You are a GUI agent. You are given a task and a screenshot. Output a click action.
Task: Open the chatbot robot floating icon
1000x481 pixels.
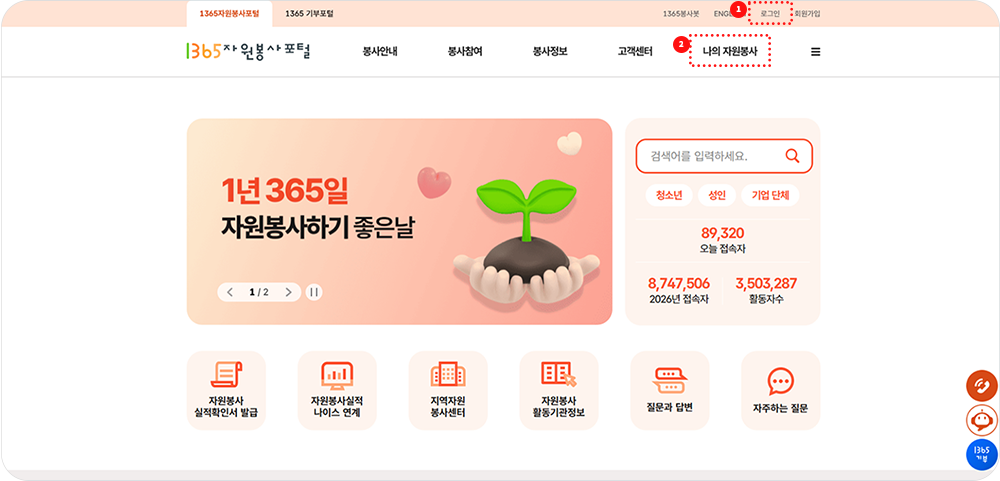coord(982,420)
